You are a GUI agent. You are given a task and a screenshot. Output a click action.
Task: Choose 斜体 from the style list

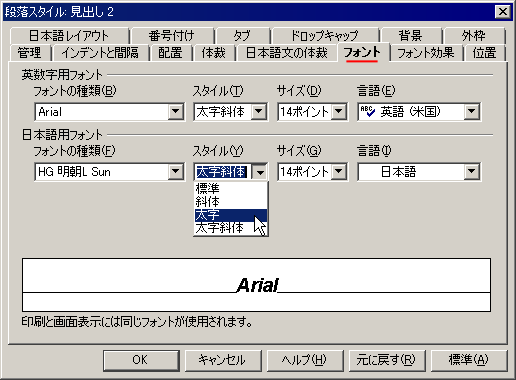coord(231,202)
